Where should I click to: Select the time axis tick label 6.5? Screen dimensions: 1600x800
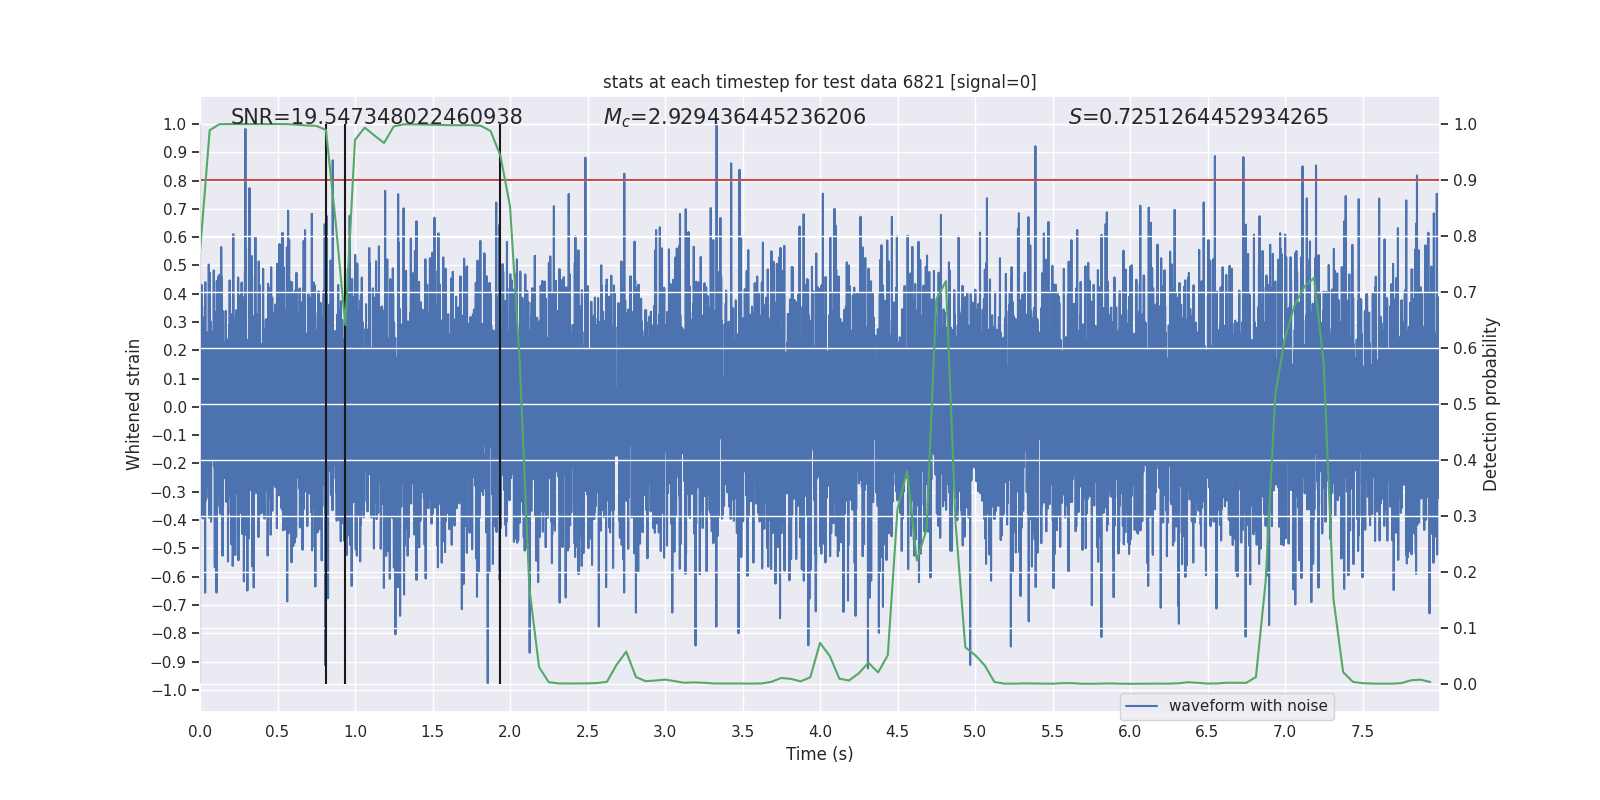[x=1207, y=732]
